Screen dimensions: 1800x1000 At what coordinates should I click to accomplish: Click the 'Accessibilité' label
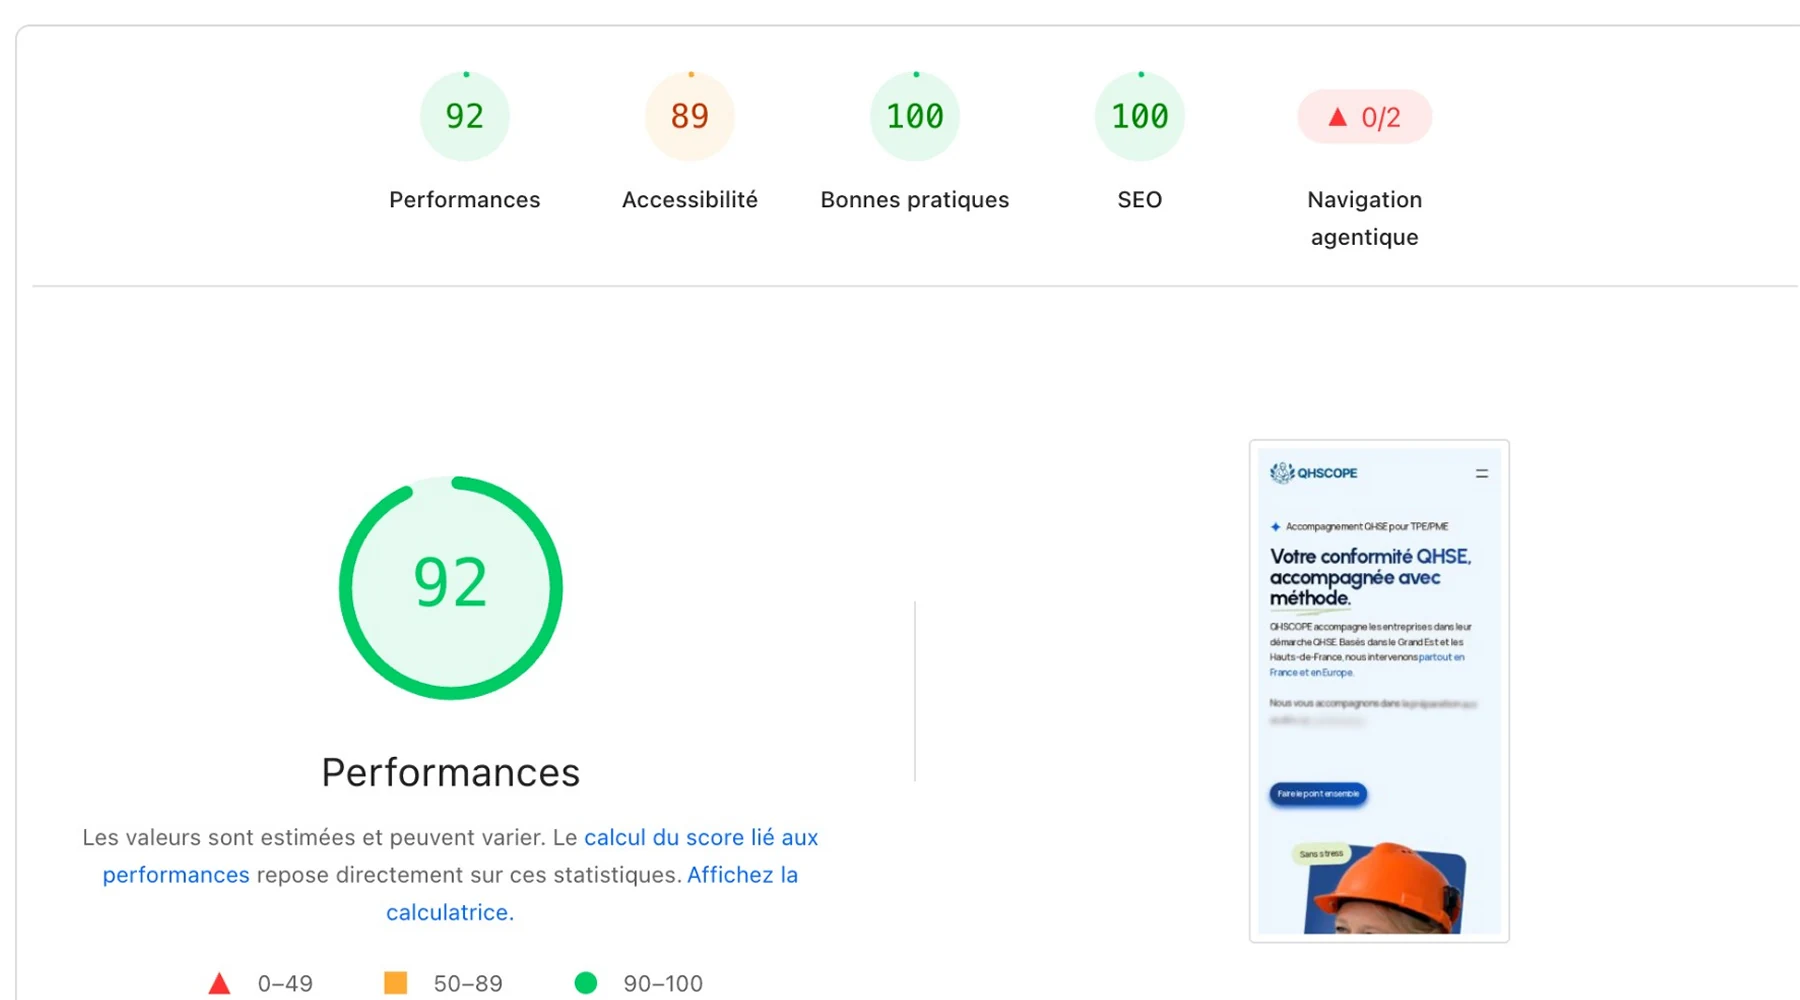click(690, 200)
